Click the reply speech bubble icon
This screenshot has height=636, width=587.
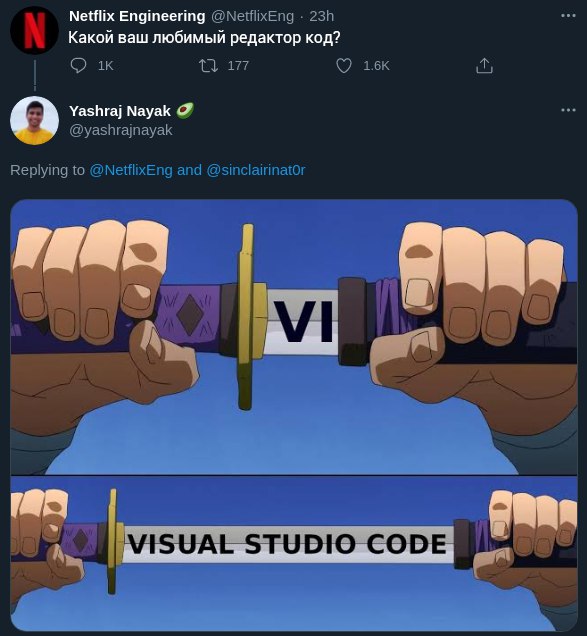click(x=78, y=65)
